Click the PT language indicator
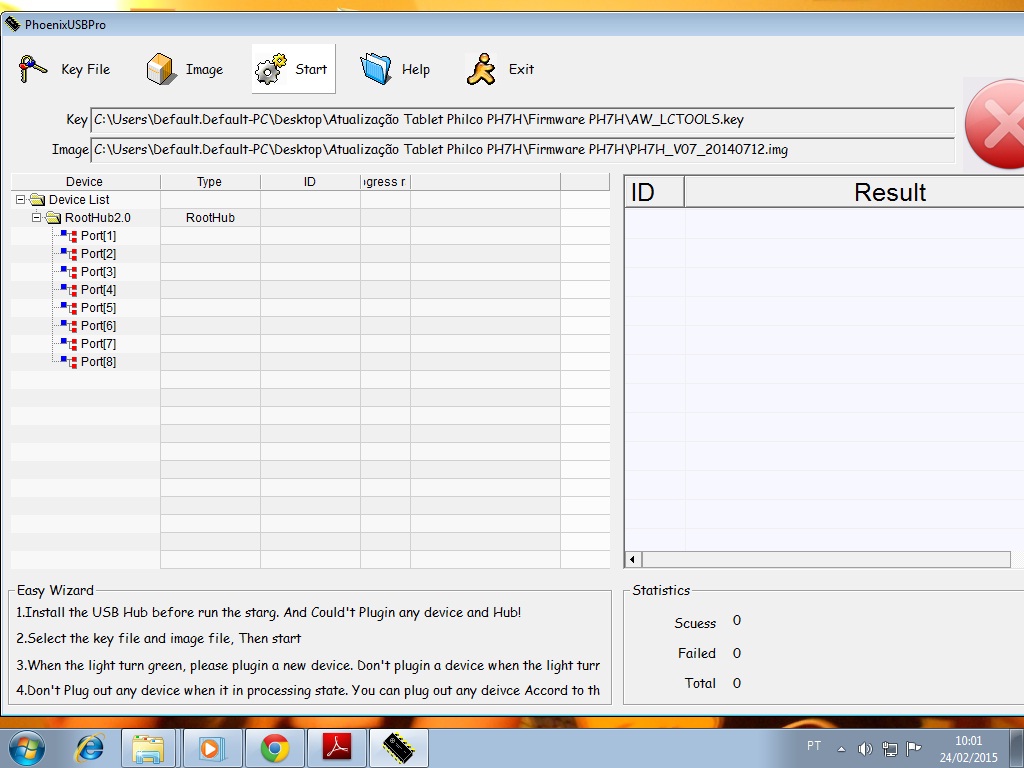Viewport: 1024px width, 768px height. [x=814, y=746]
